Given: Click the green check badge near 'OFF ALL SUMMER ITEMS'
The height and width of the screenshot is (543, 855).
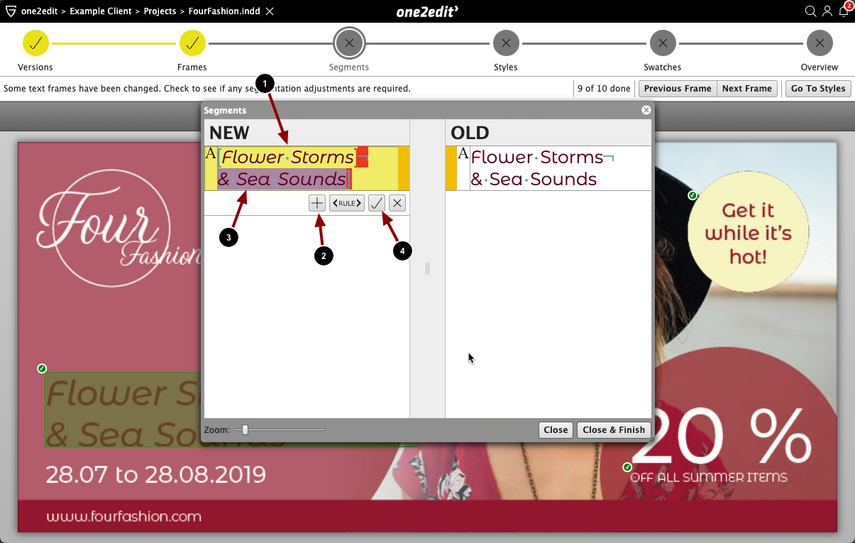Looking at the screenshot, I should (x=627, y=467).
